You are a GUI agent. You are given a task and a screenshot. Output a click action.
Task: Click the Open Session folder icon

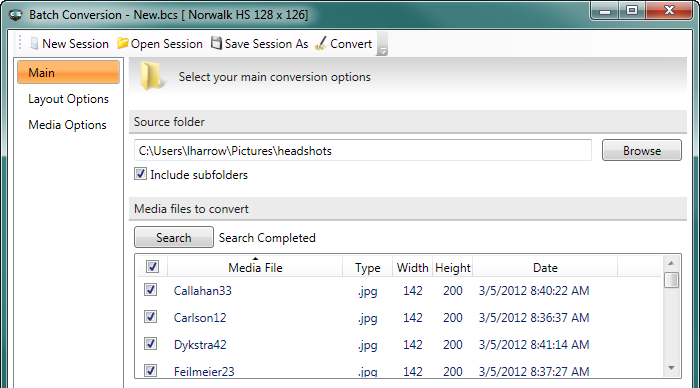pyautogui.click(x=123, y=43)
